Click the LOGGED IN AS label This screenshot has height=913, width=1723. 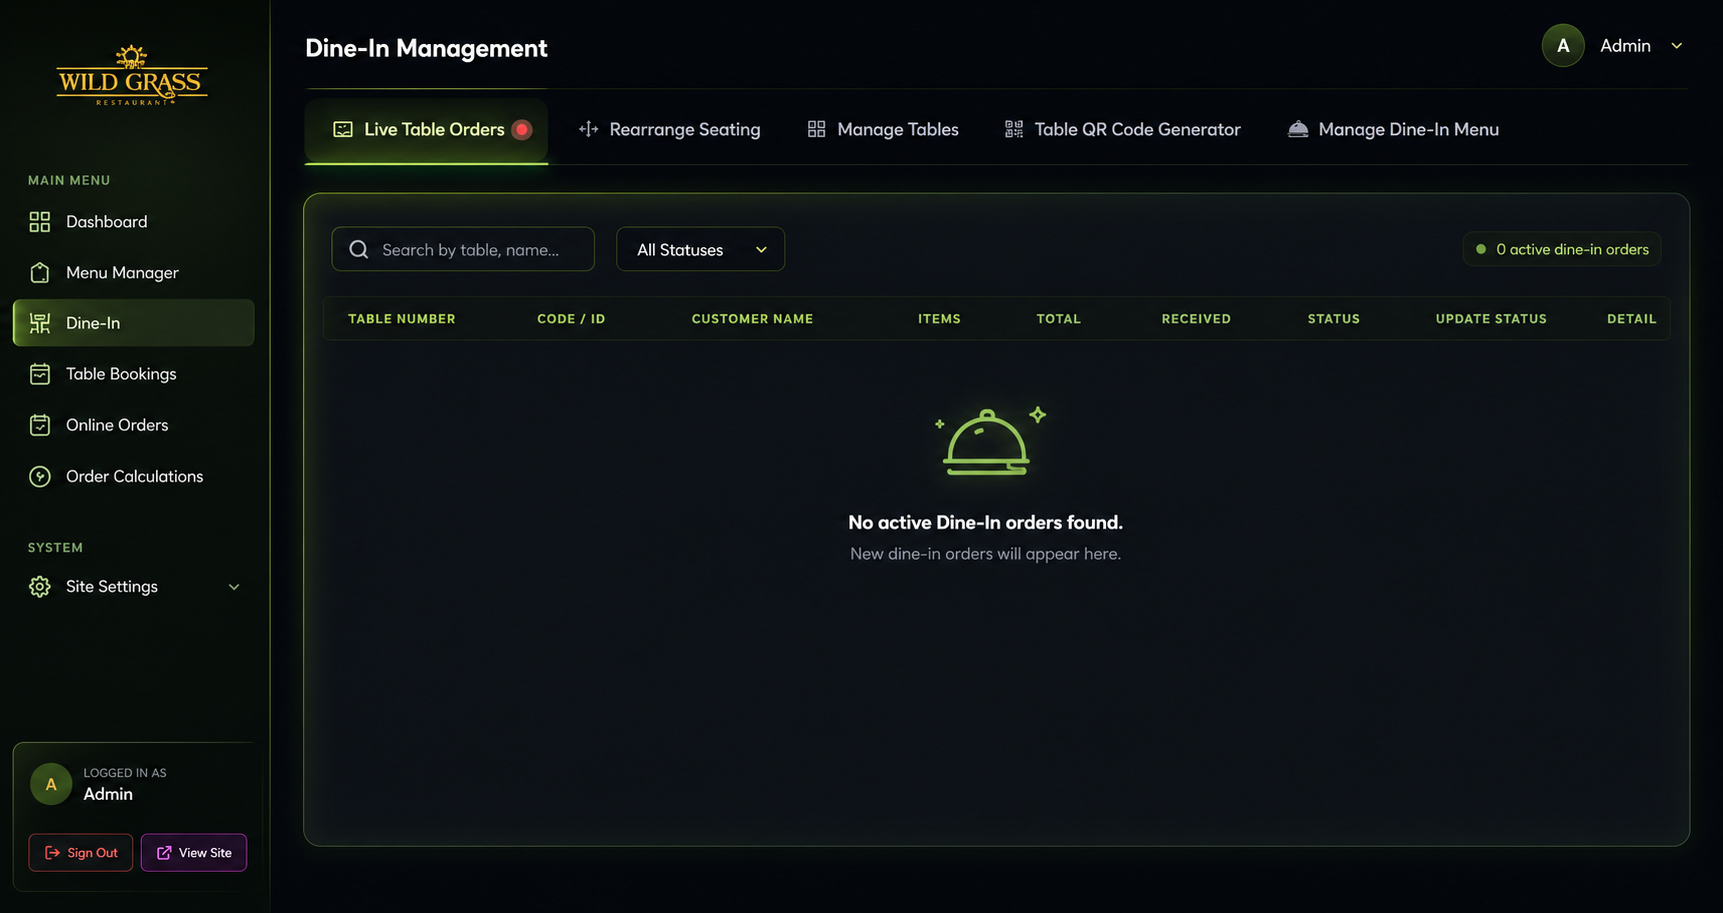click(125, 773)
